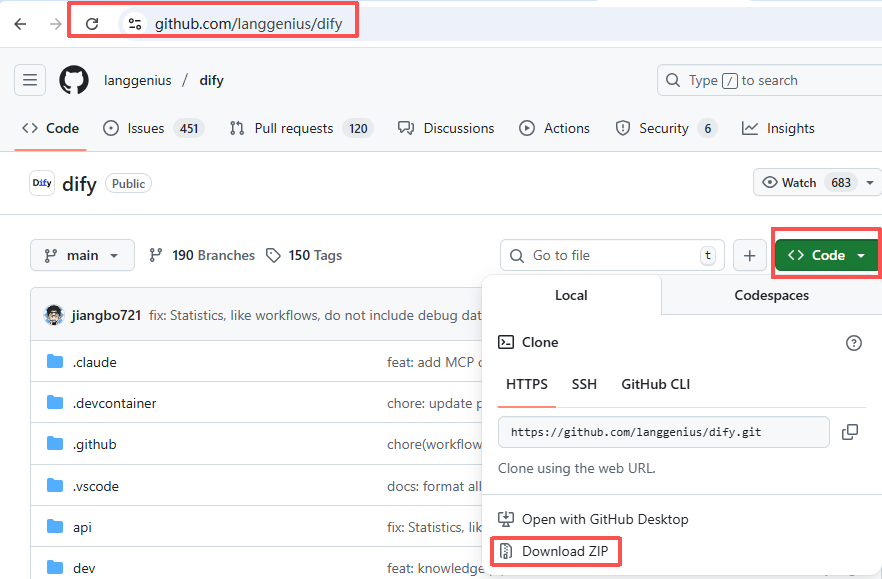Open the api folder
Screen dimensions: 882x579
point(82,527)
